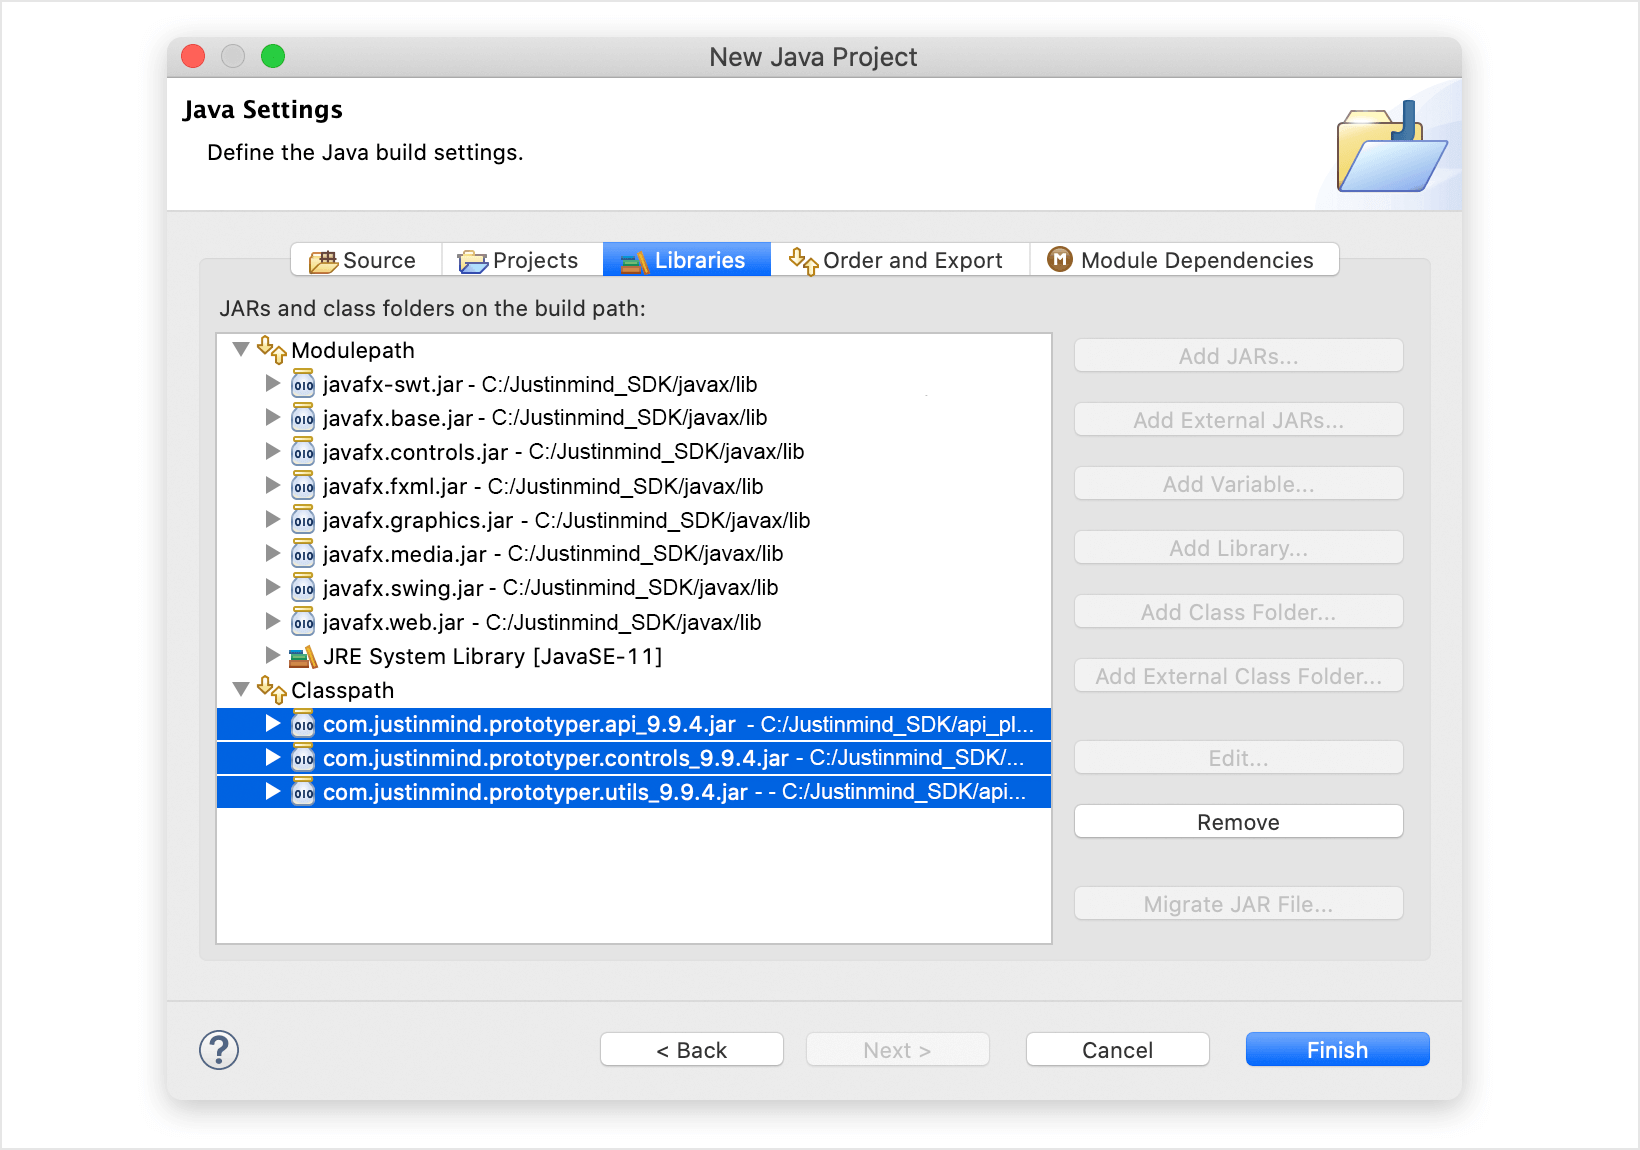Click the jar icon of prototyper.utils_9.9.4.jar

point(303,792)
